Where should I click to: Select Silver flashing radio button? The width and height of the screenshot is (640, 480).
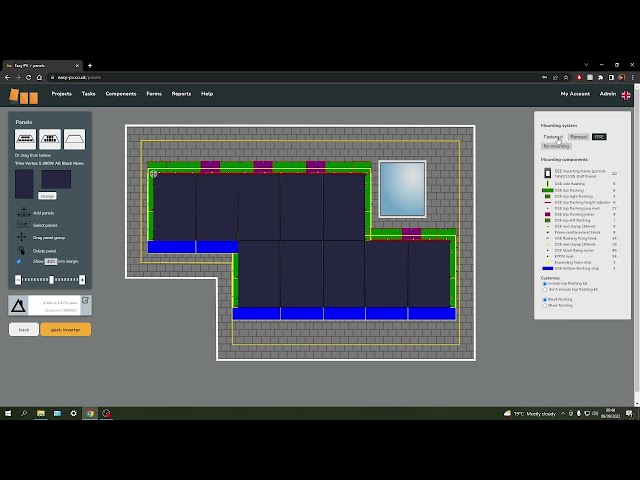click(544, 305)
